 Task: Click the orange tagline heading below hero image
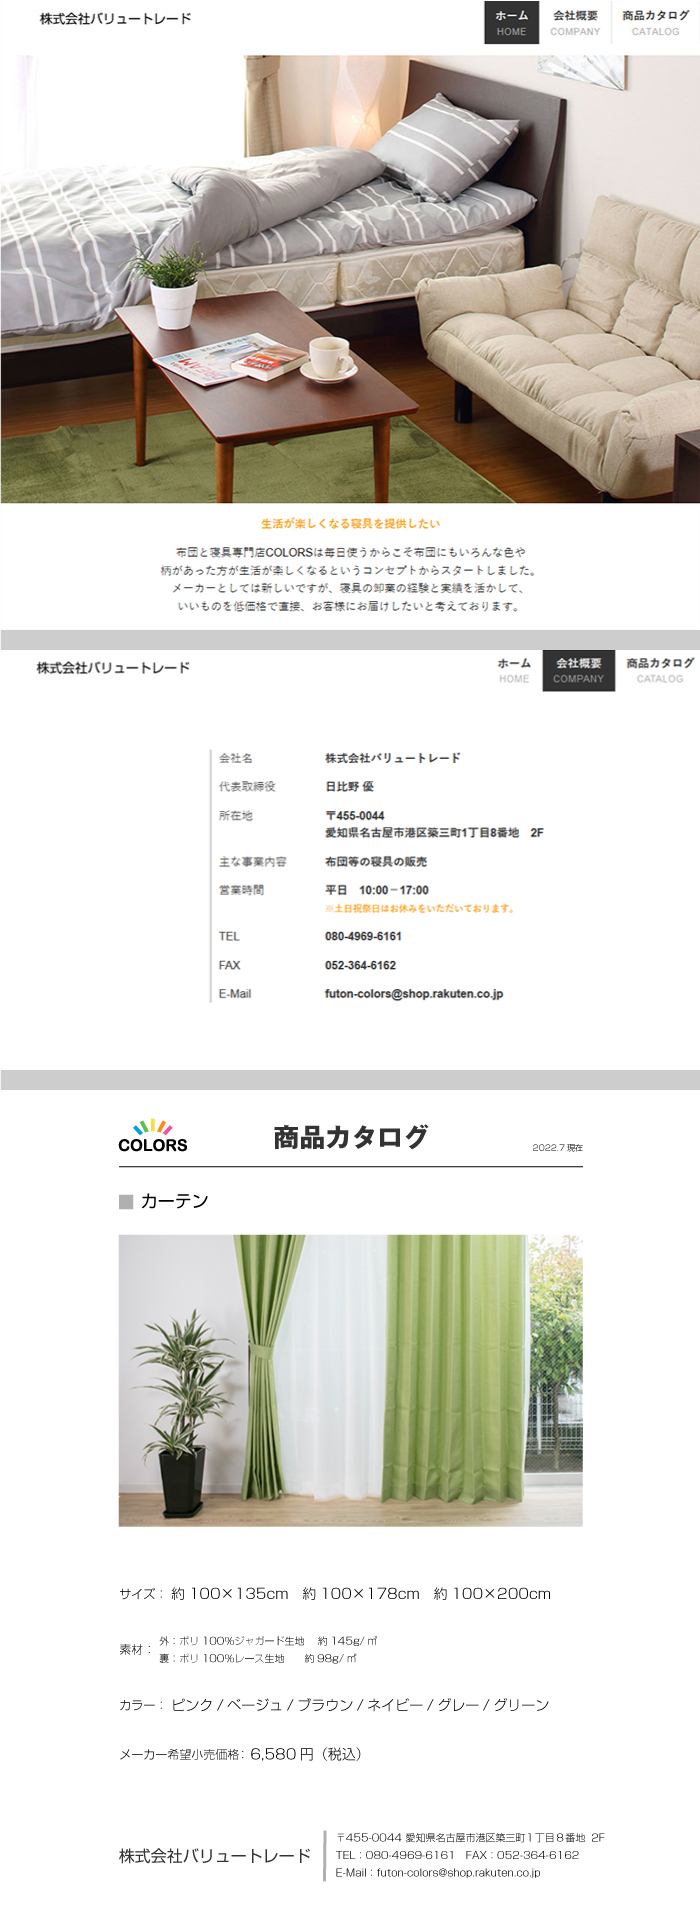(x=350, y=523)
